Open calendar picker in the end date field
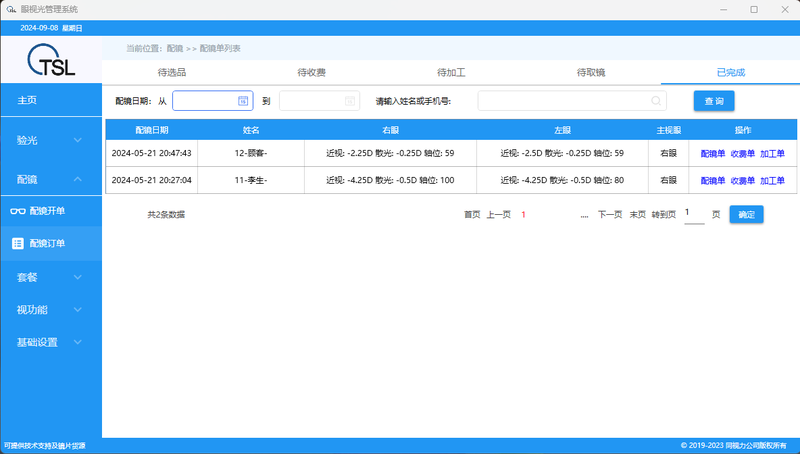 coord(349,101)
